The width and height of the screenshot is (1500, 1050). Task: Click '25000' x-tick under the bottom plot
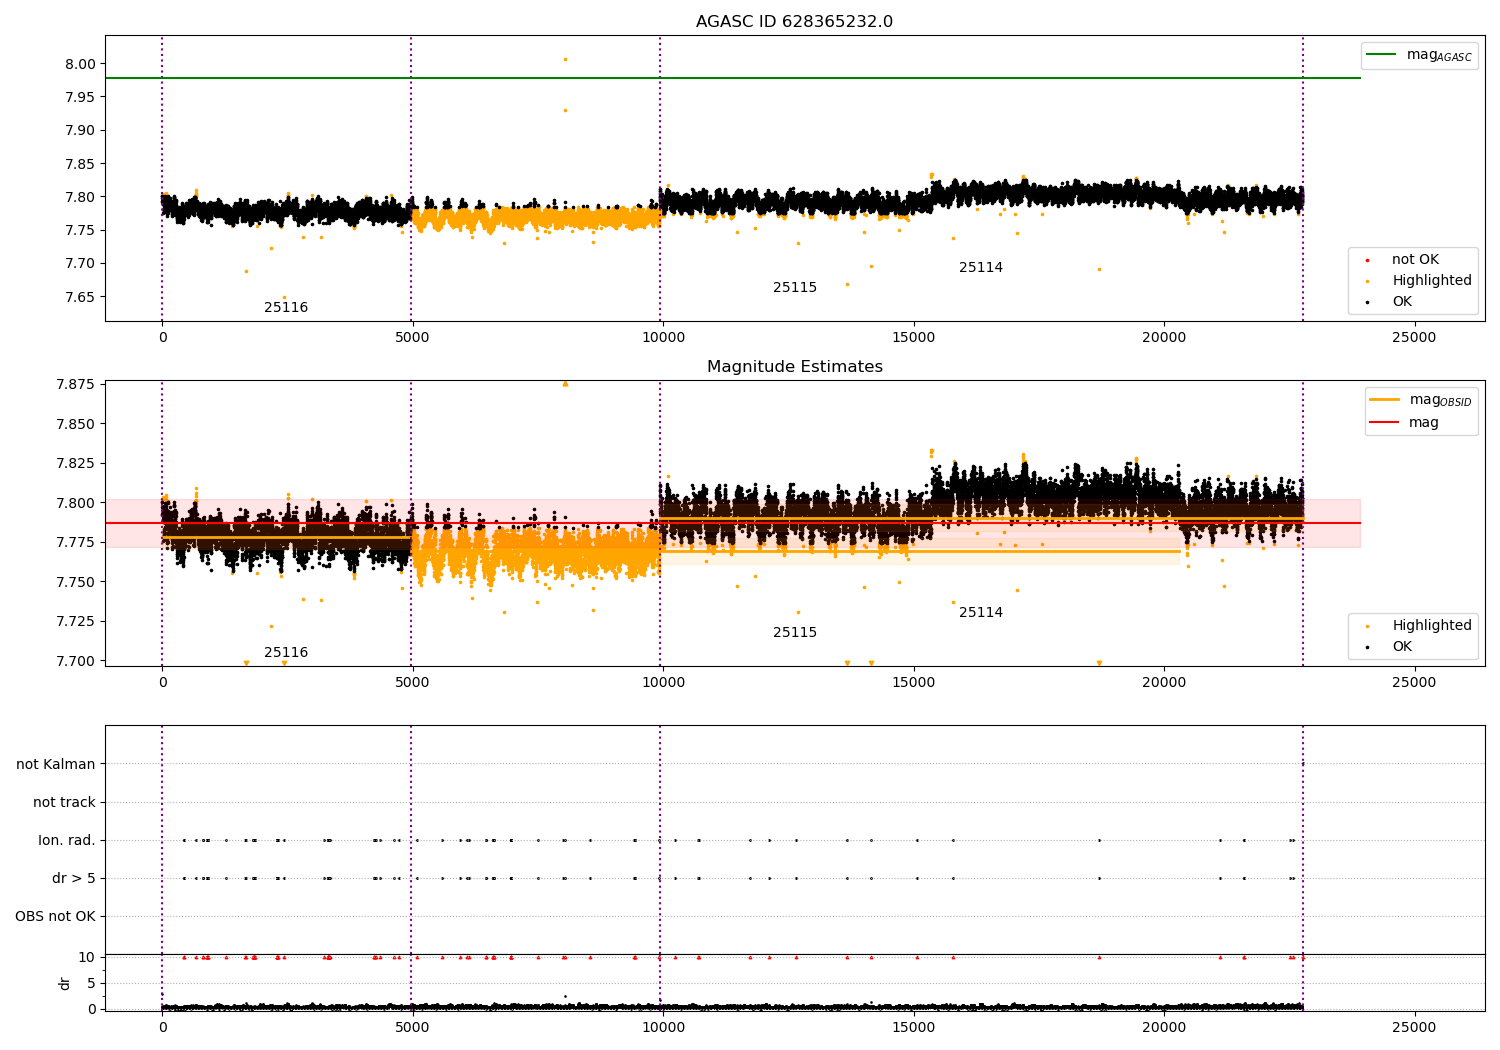pyautogui.click(x=1414, y=1026)
